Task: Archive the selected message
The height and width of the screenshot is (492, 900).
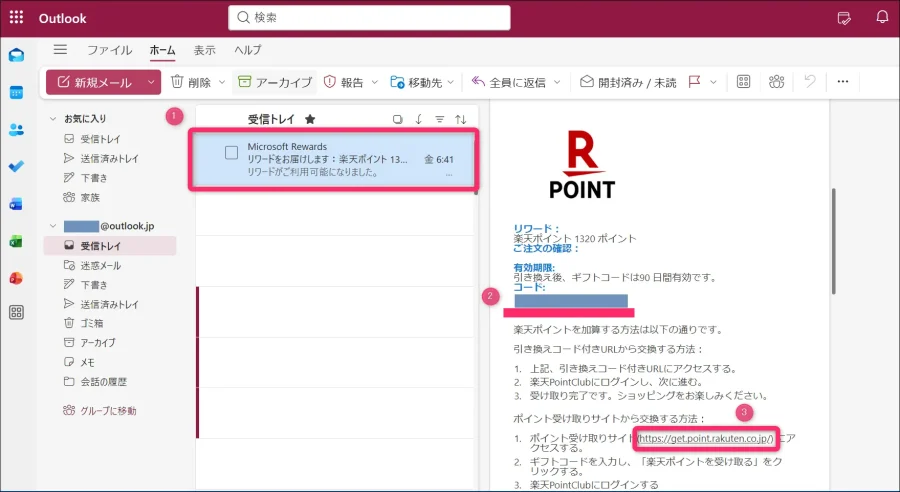Action: click(x=275, y=82)
